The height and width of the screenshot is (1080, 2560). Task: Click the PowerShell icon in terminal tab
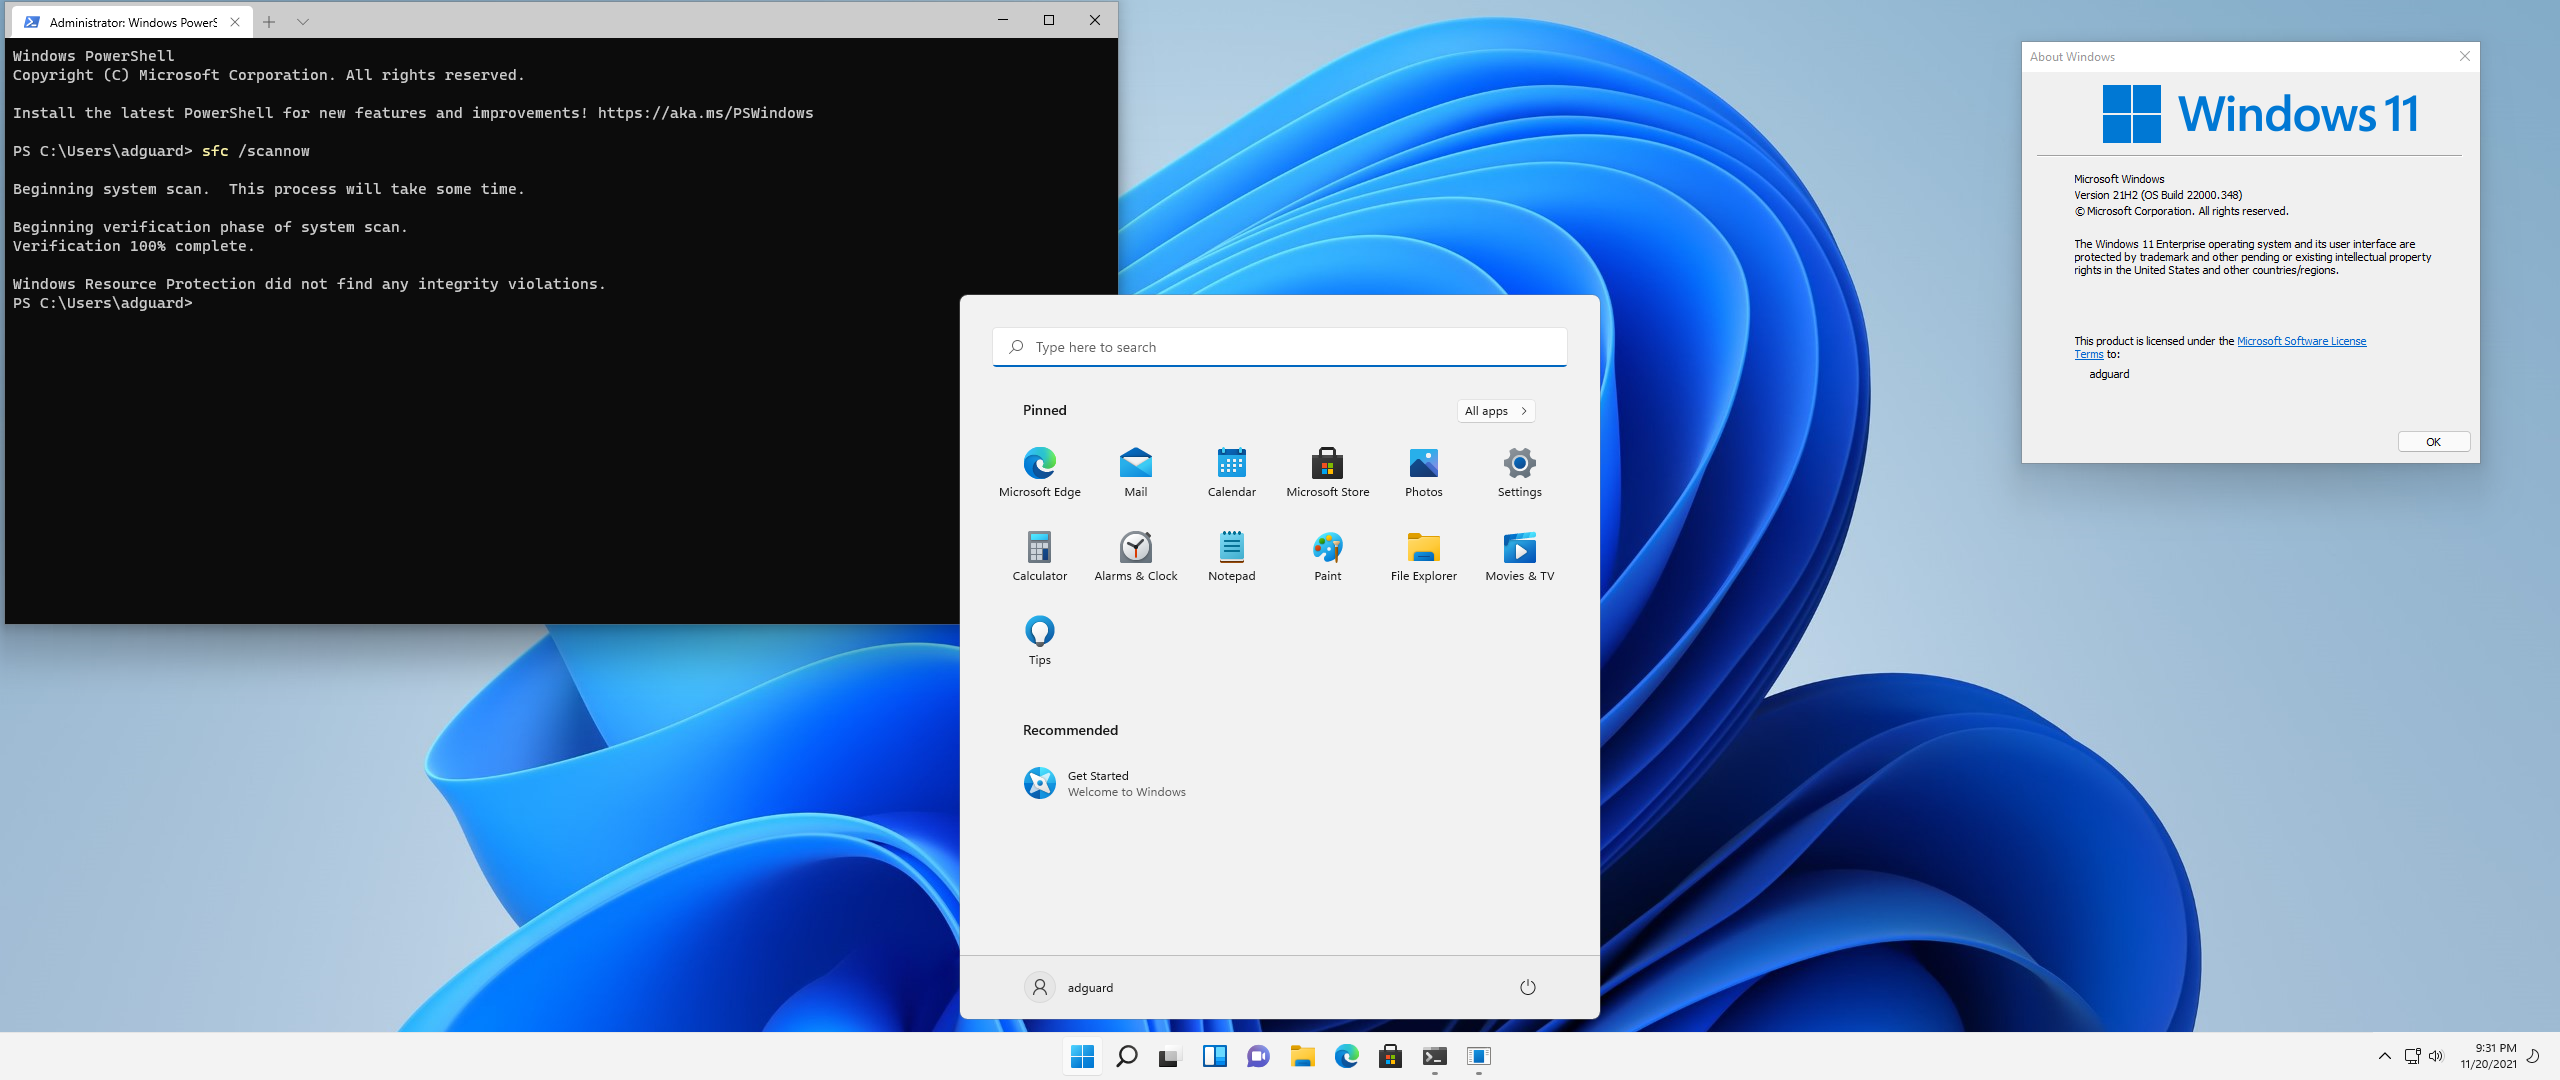coord(31,21)
